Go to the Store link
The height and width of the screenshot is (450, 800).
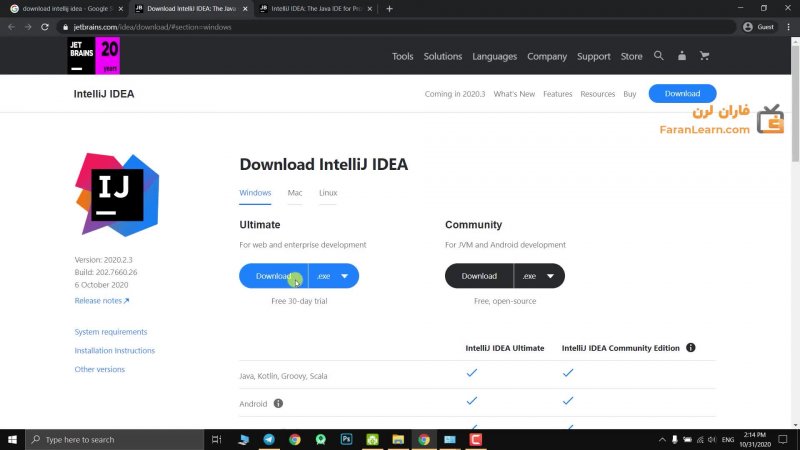pos(632,56)
